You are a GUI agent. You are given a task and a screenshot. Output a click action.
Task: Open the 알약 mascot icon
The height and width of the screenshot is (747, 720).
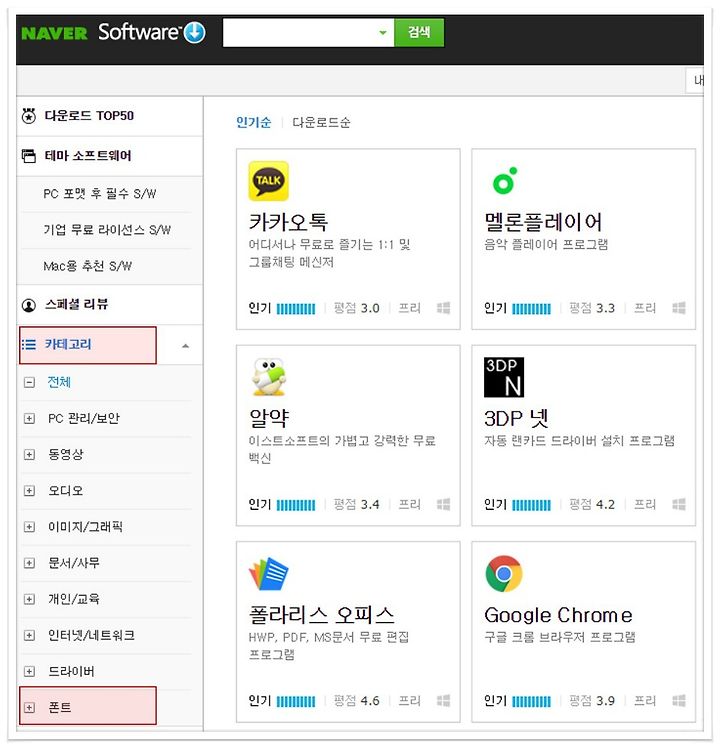pos(268,377)
